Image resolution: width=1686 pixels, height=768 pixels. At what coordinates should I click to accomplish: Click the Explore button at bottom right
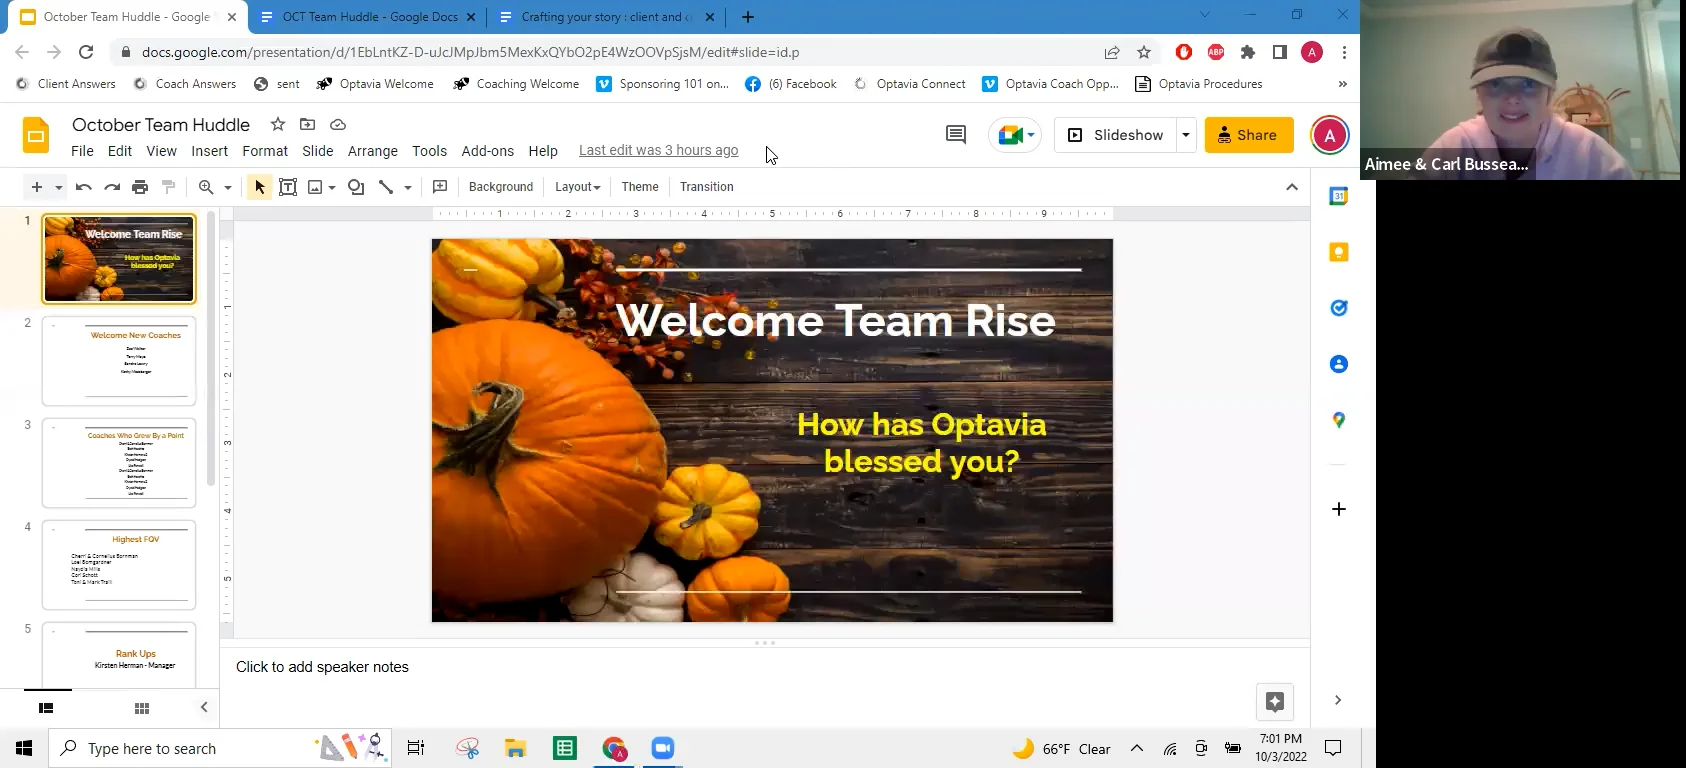[x=1275, y=702]
